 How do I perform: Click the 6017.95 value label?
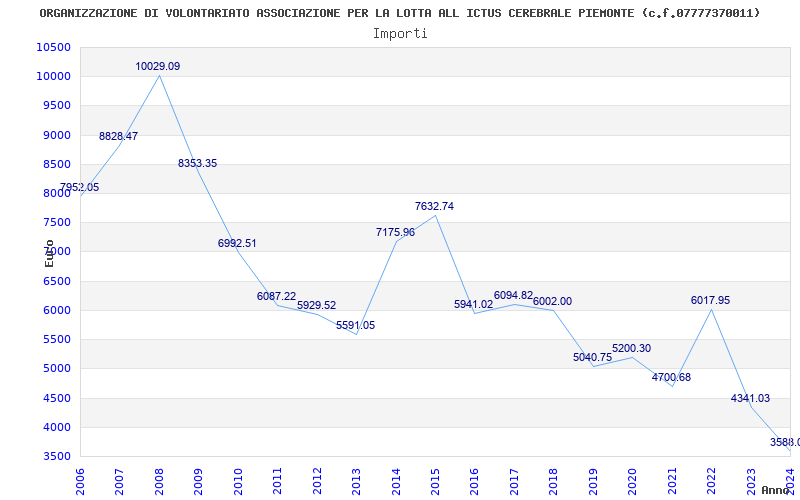coord(711,301)
